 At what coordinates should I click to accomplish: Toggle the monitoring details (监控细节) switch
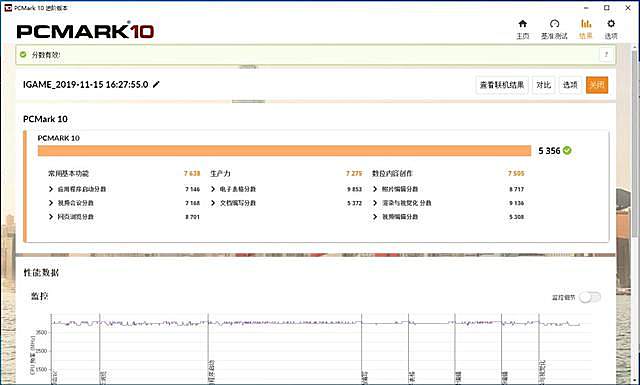click(x=590, y=297)
